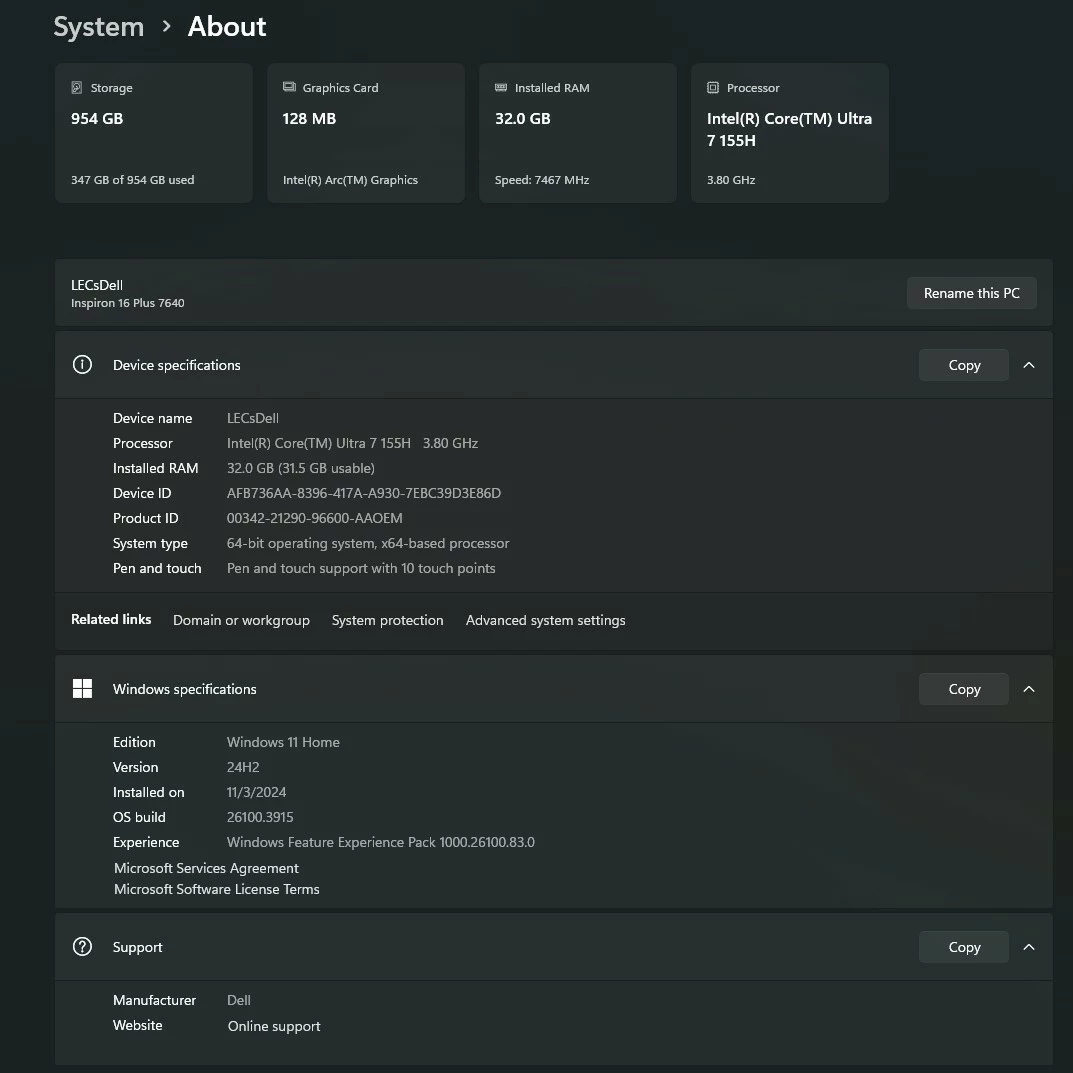Click the installed on date 11/3/2024
This screenshot has height=1073, width=1073.
pos(256,792)
